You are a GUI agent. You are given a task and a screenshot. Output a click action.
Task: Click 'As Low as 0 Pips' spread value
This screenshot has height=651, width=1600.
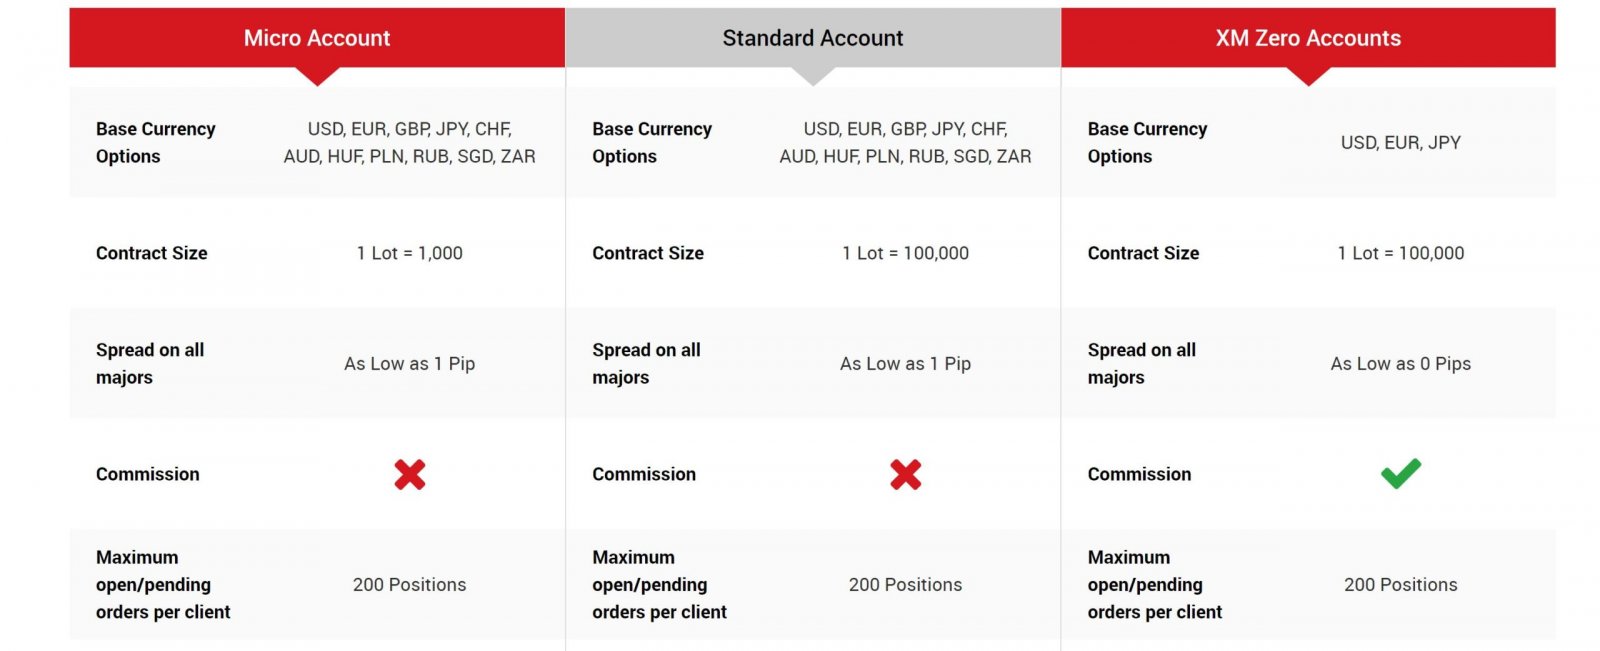point(1401,364)
